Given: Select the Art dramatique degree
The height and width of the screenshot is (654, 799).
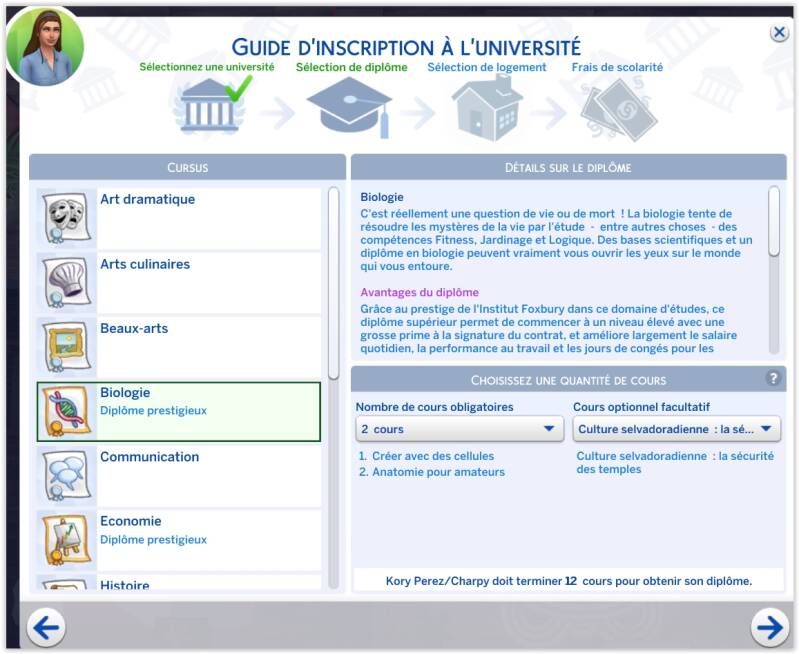Looking at the screenshot, I should click(x=179, y=218).
